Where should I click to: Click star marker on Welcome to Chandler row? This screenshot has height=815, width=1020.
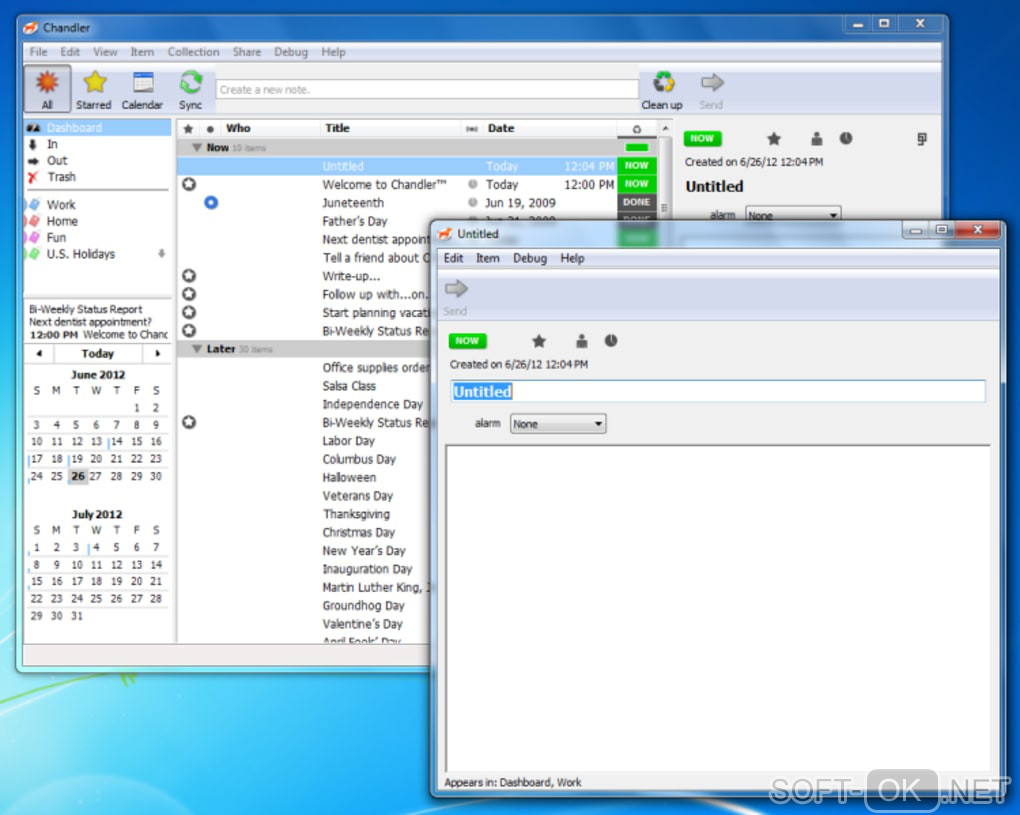coord(189,184)
